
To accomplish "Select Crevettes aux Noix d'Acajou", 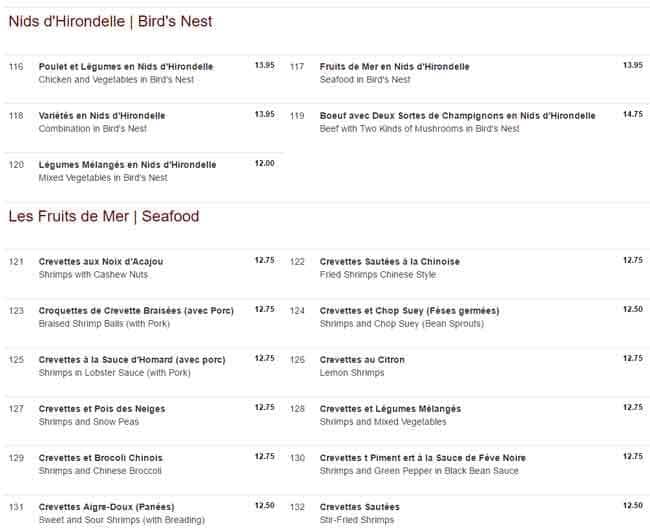I will click(101, 262).
